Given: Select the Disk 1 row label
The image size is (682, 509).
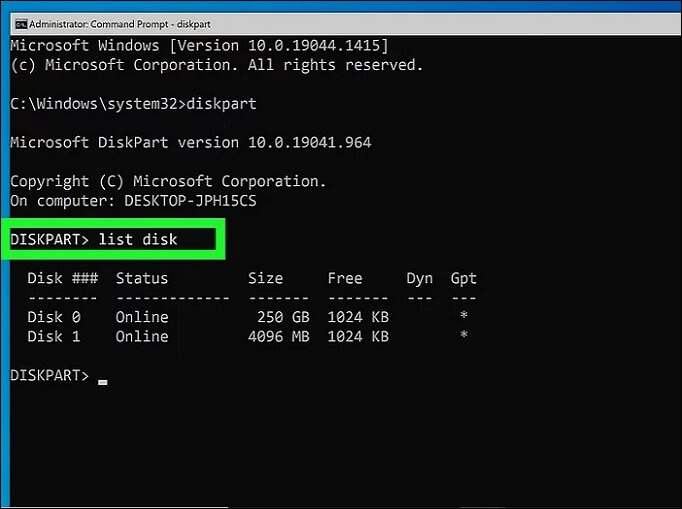Looking at the screenshot, I should click(x=54, y=336).
